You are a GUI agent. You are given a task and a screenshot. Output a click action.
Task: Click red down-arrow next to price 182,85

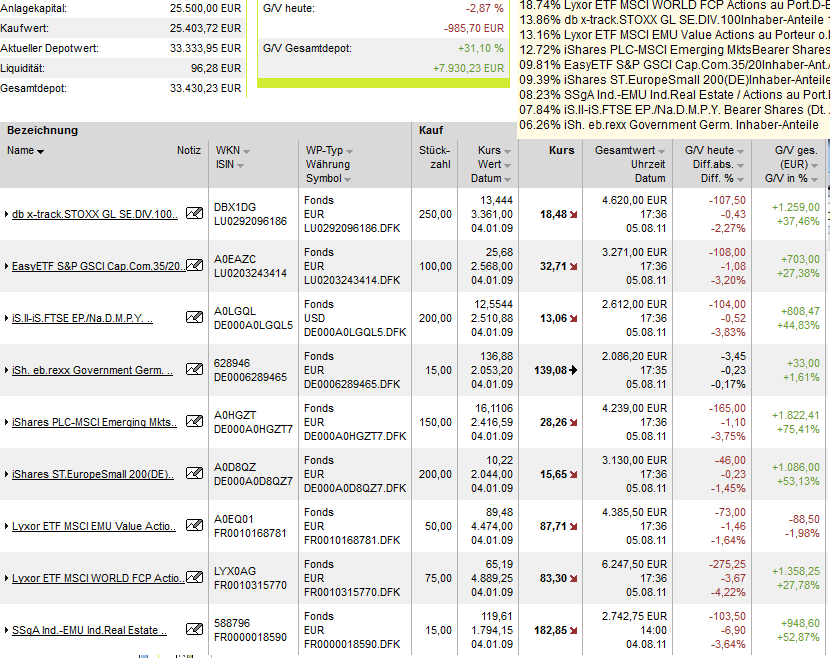[x=573, y=630]
